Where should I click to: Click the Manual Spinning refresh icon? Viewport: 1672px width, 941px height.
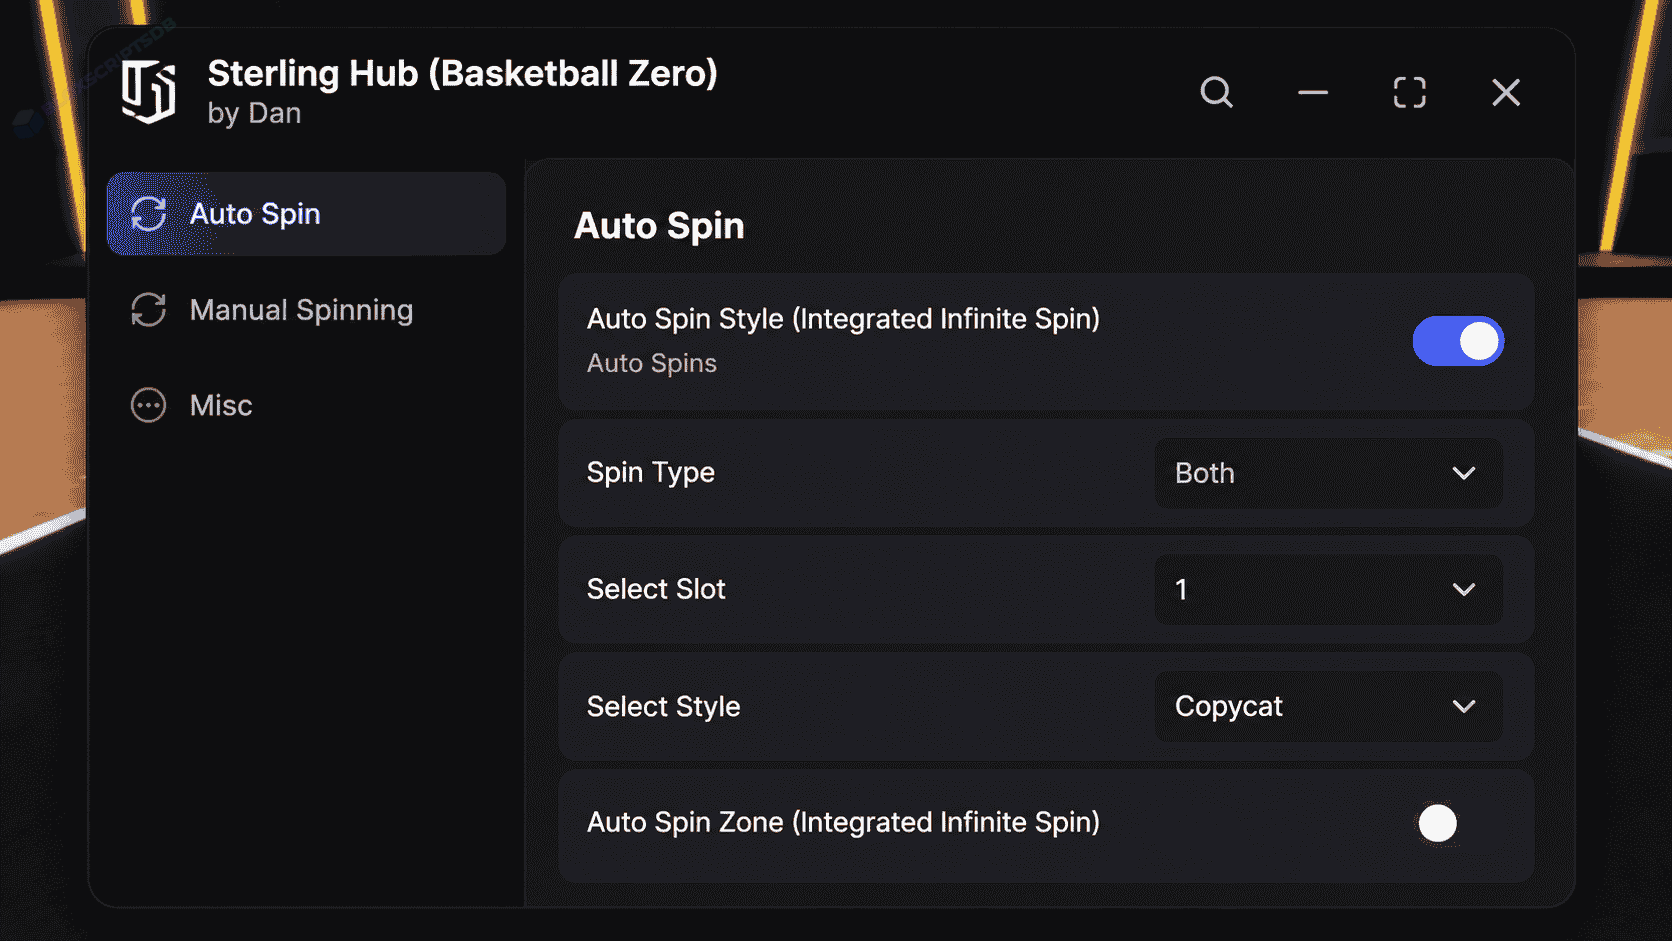148,309
